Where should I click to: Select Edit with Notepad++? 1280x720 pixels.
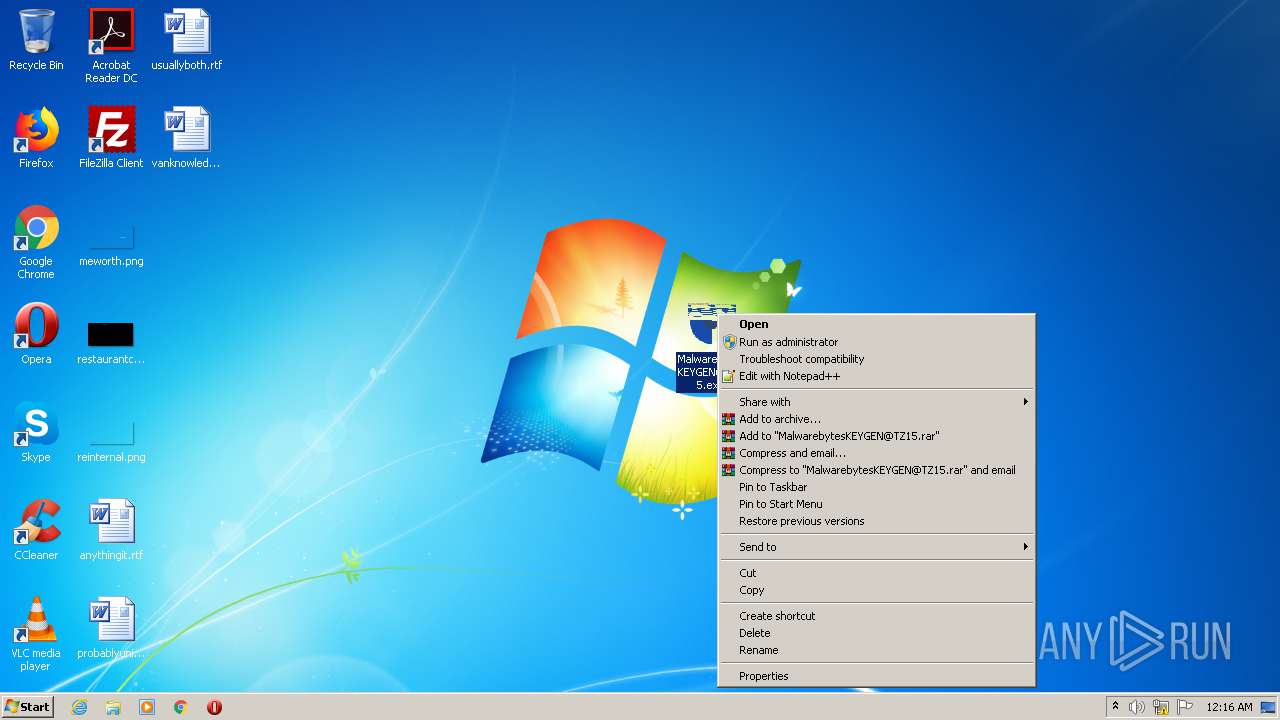(877, 376)
